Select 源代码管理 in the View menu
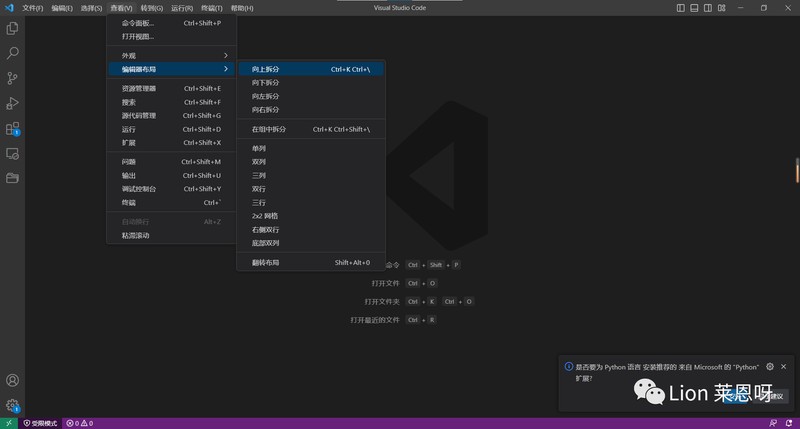Viewport: 800px width, 429px height. pyautogui.click(x=171, y=115)
